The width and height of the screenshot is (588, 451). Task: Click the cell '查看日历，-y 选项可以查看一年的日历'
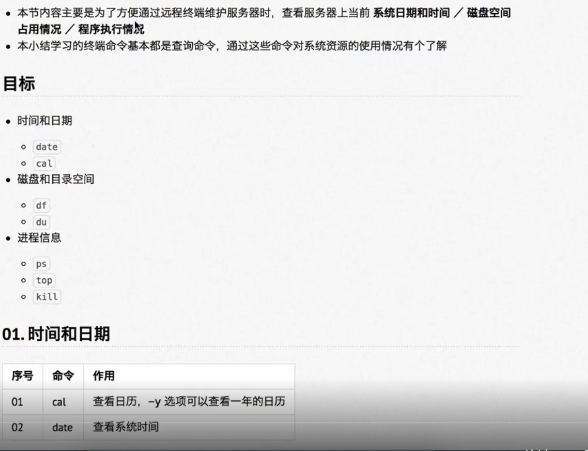pos(189,402)
